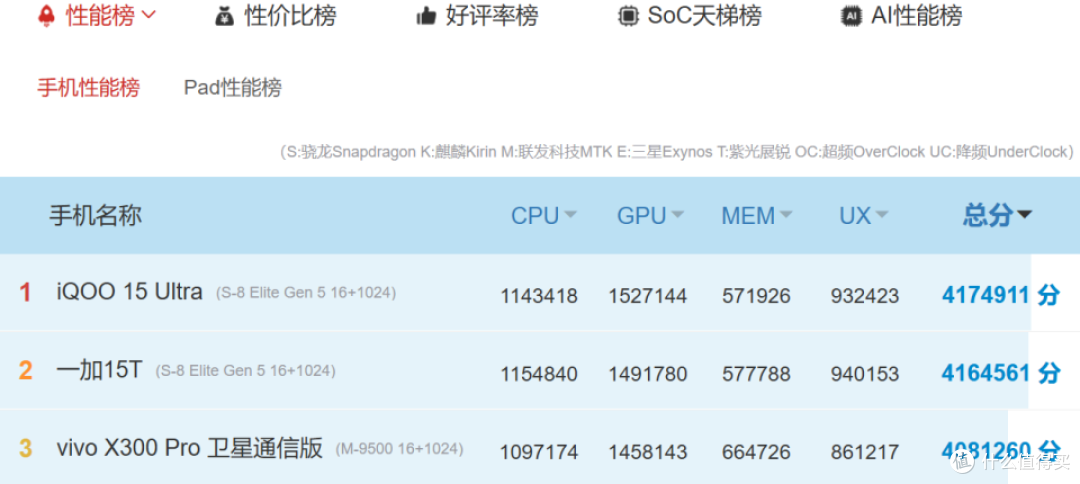The image size is (1080, 484).
Task: Sort by CPU column arrow
Action: [570, 215]
